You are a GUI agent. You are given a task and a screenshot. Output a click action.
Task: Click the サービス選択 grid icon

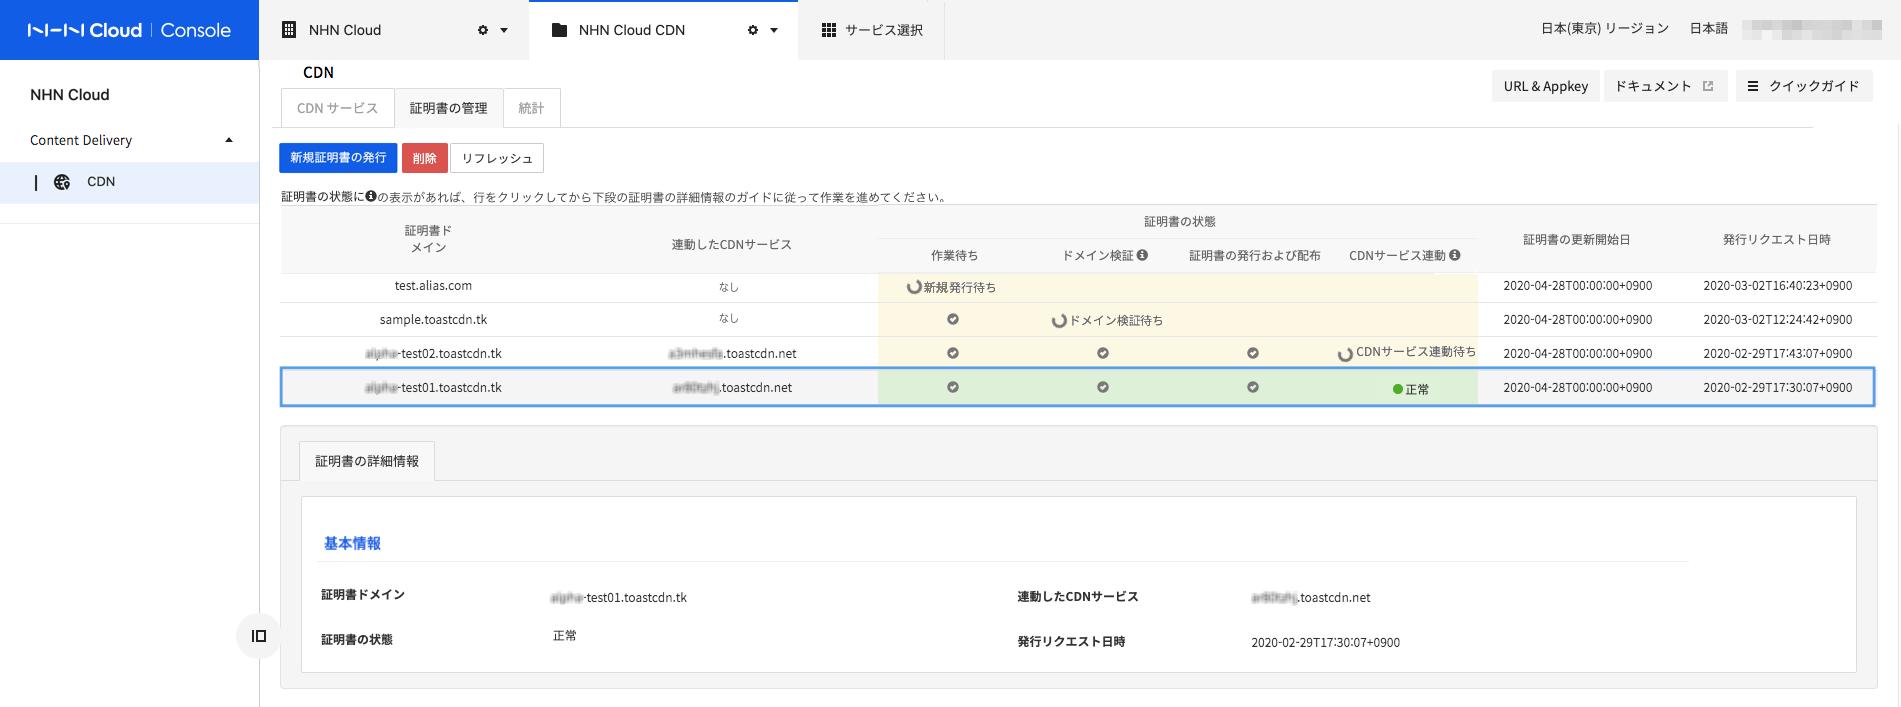[828, 30]
